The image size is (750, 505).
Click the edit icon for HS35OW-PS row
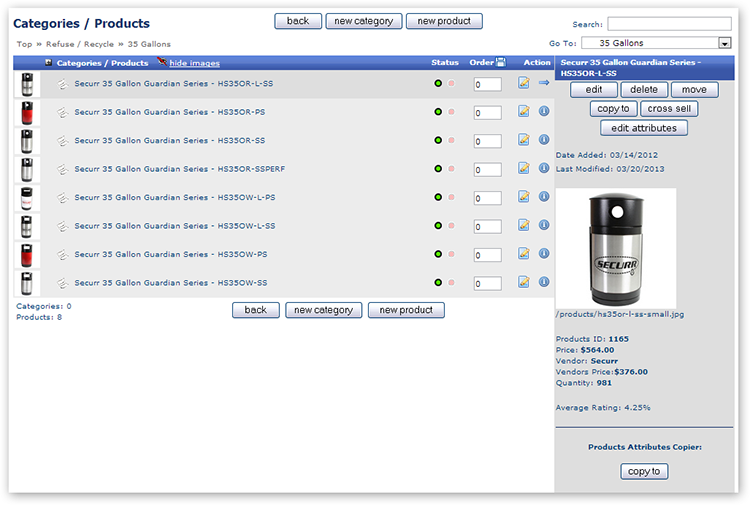(524, 253)
